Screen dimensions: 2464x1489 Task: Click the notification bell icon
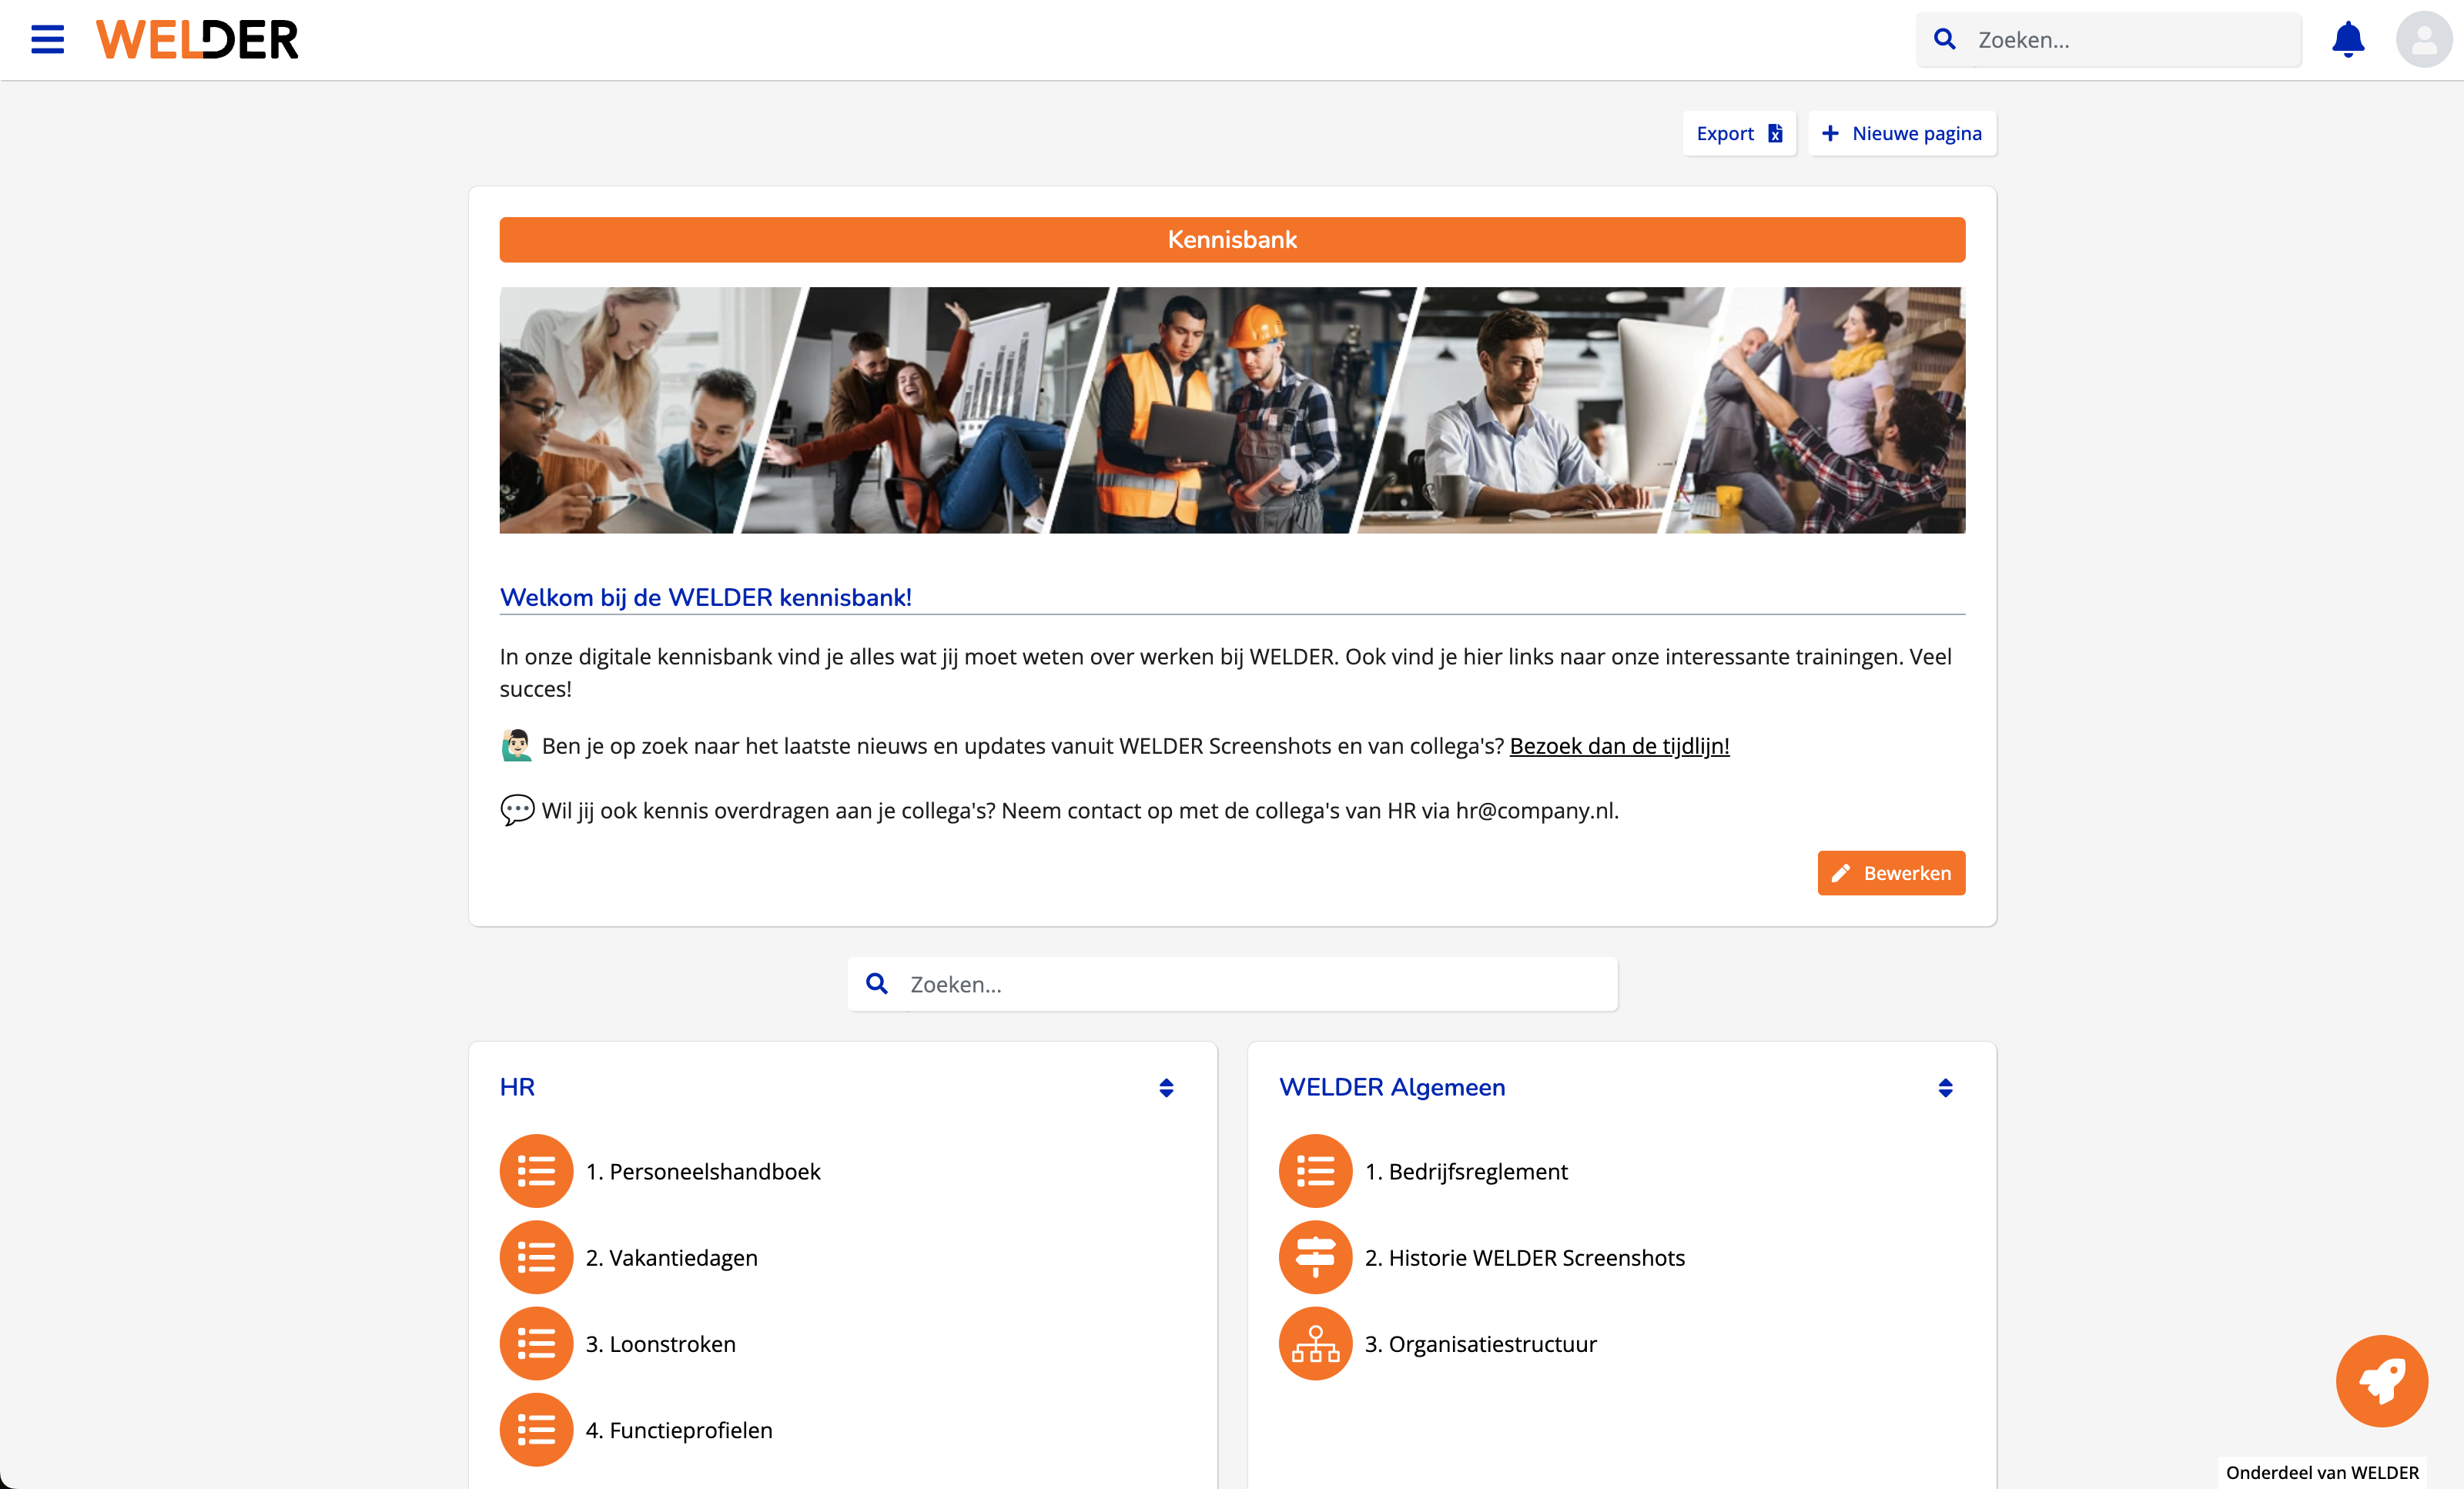2347,40
